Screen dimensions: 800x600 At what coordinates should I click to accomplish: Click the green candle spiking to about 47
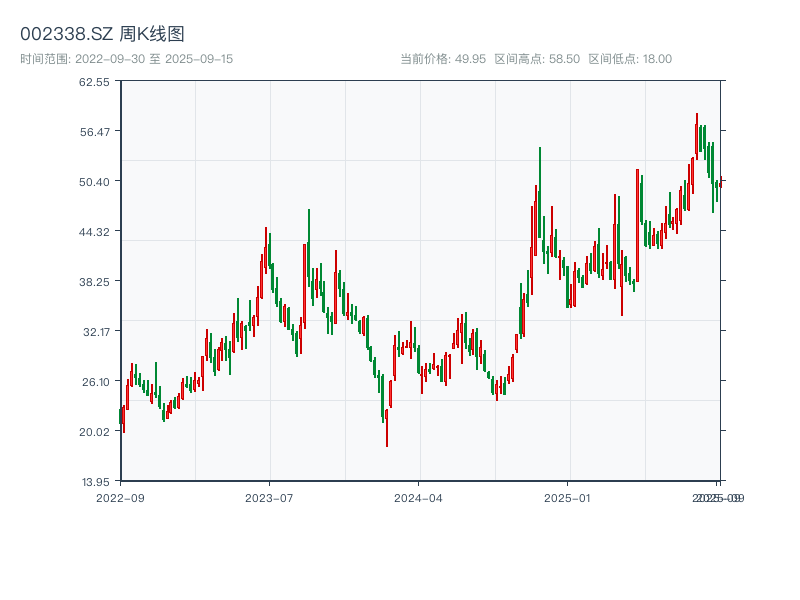pyautogui.click(x=309, y=246)
